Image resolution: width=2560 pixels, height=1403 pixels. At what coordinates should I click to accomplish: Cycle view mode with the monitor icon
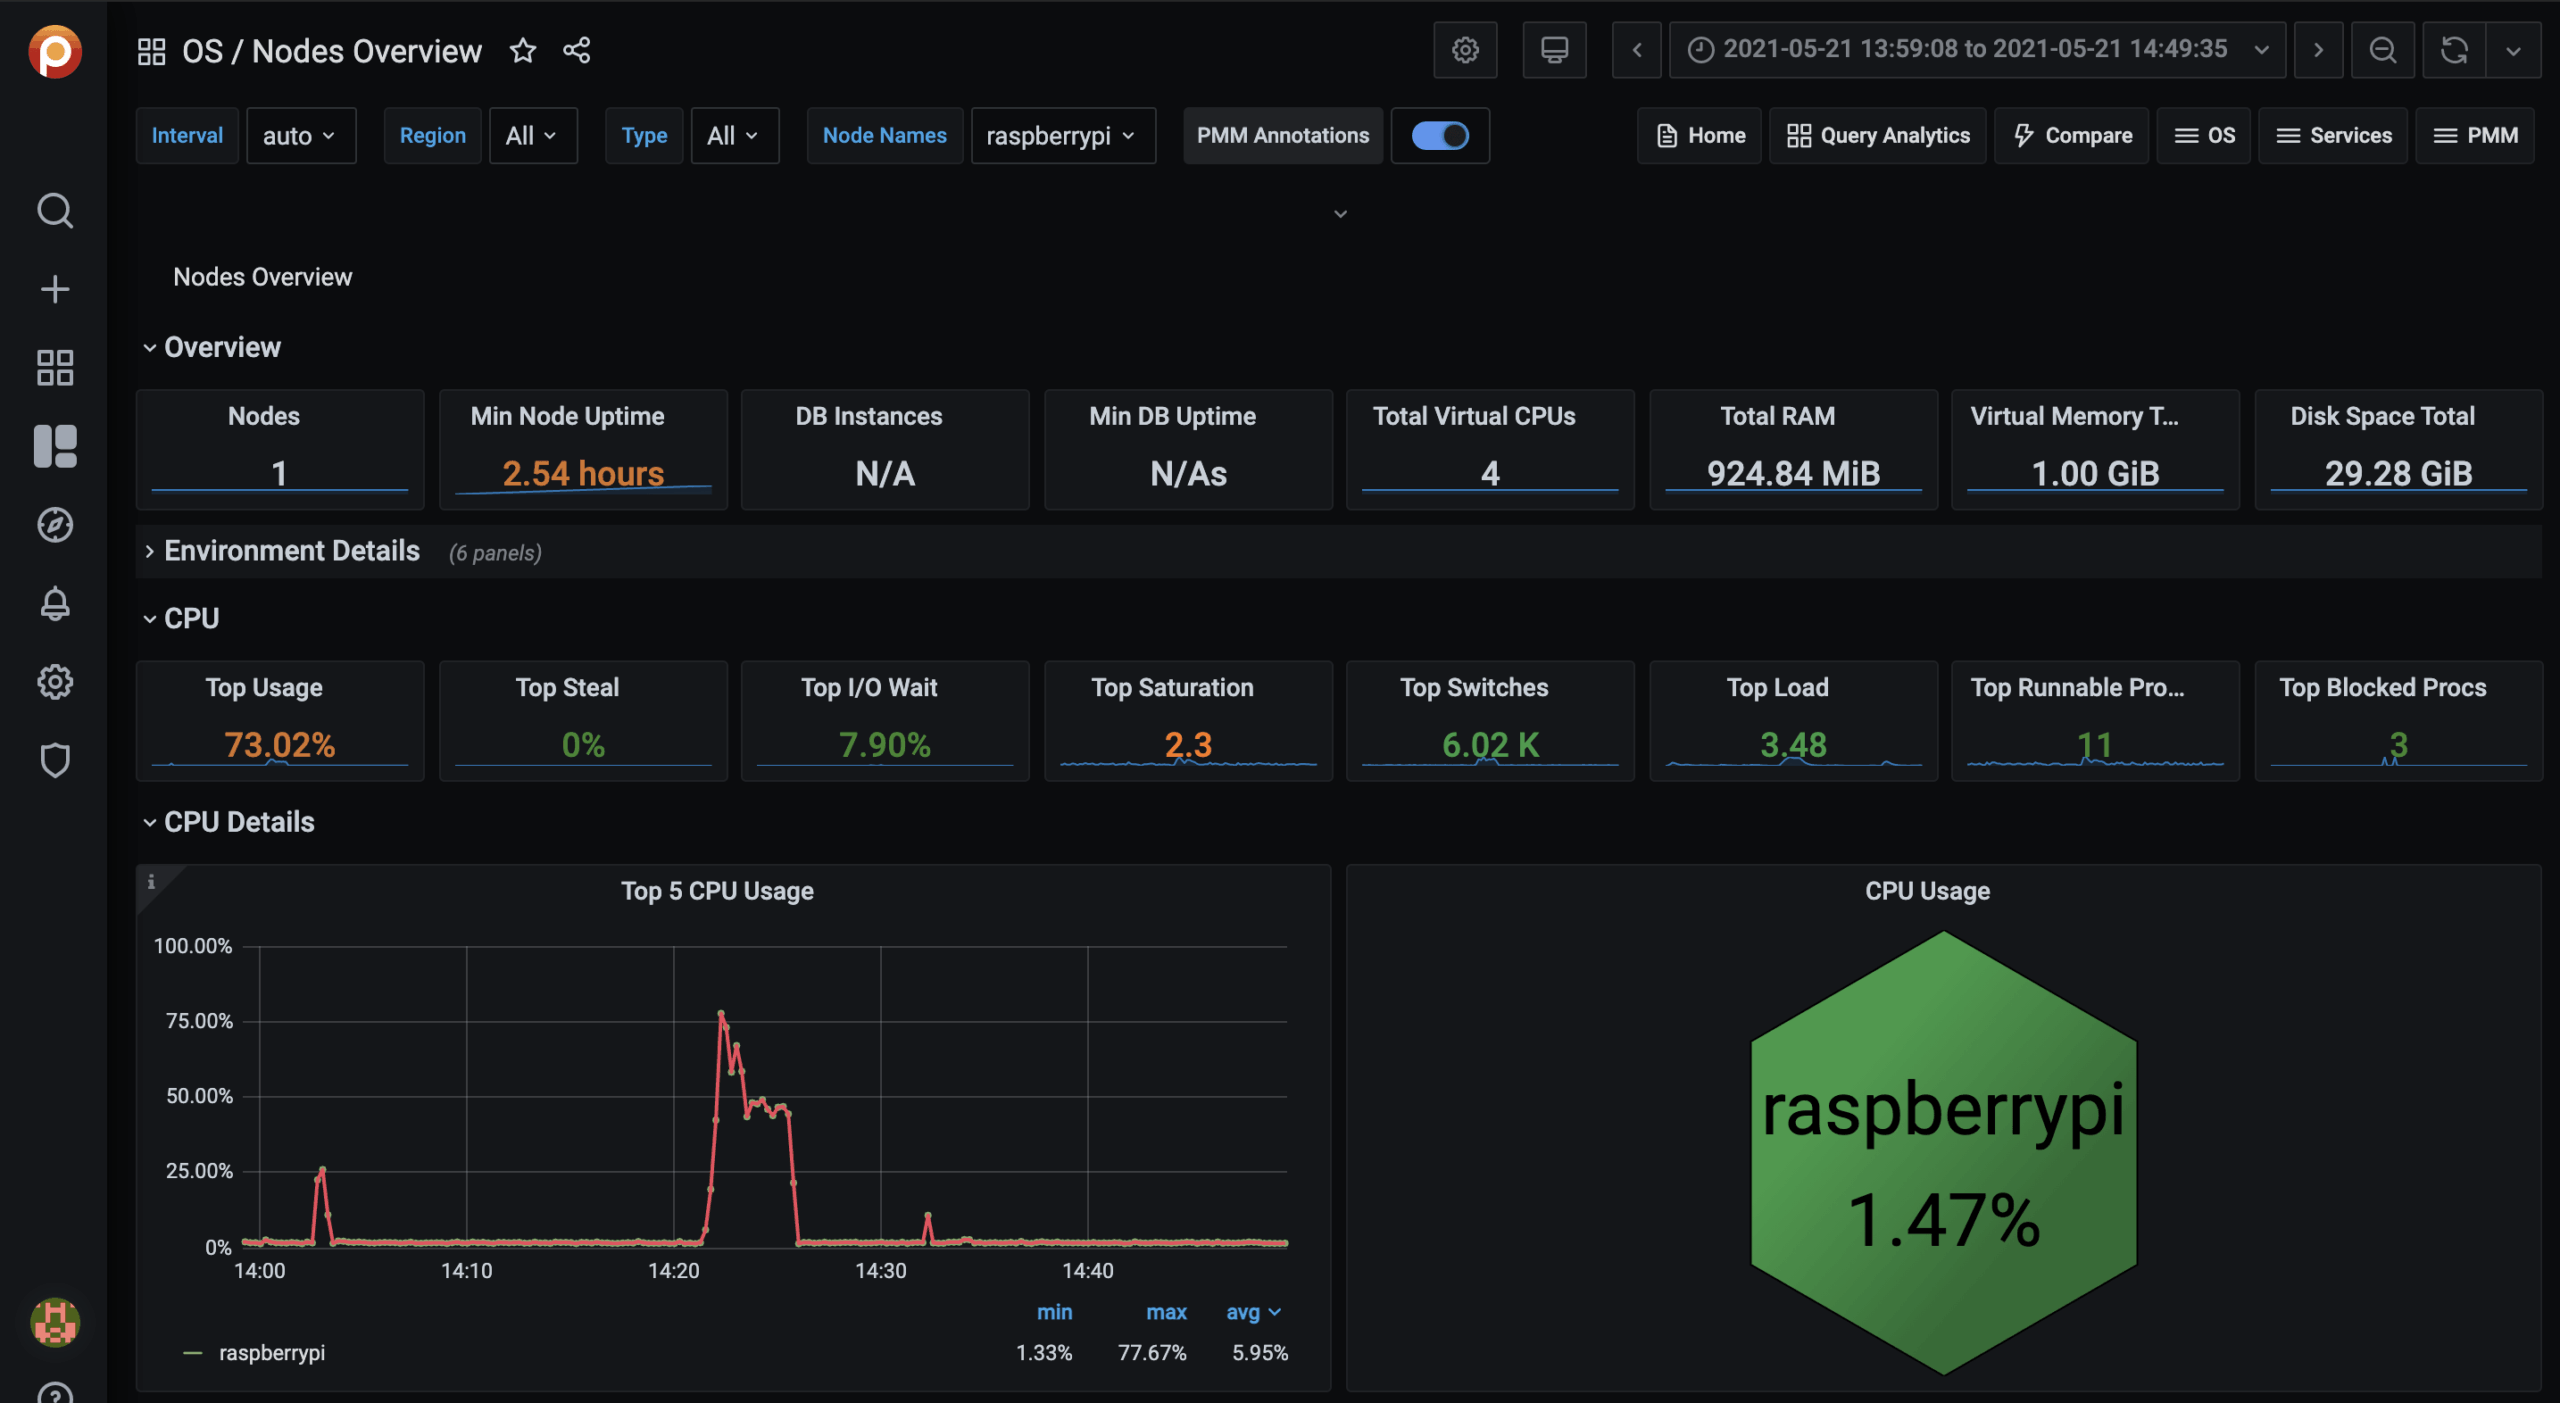pyautogui.click(x=1553, y=50)
